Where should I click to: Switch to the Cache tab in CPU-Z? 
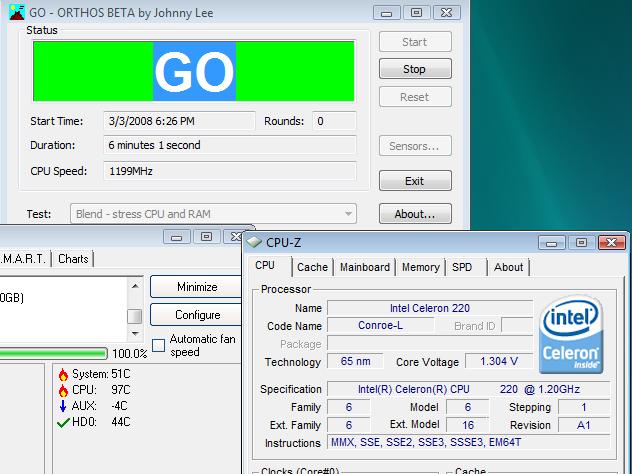coord(312,267)
